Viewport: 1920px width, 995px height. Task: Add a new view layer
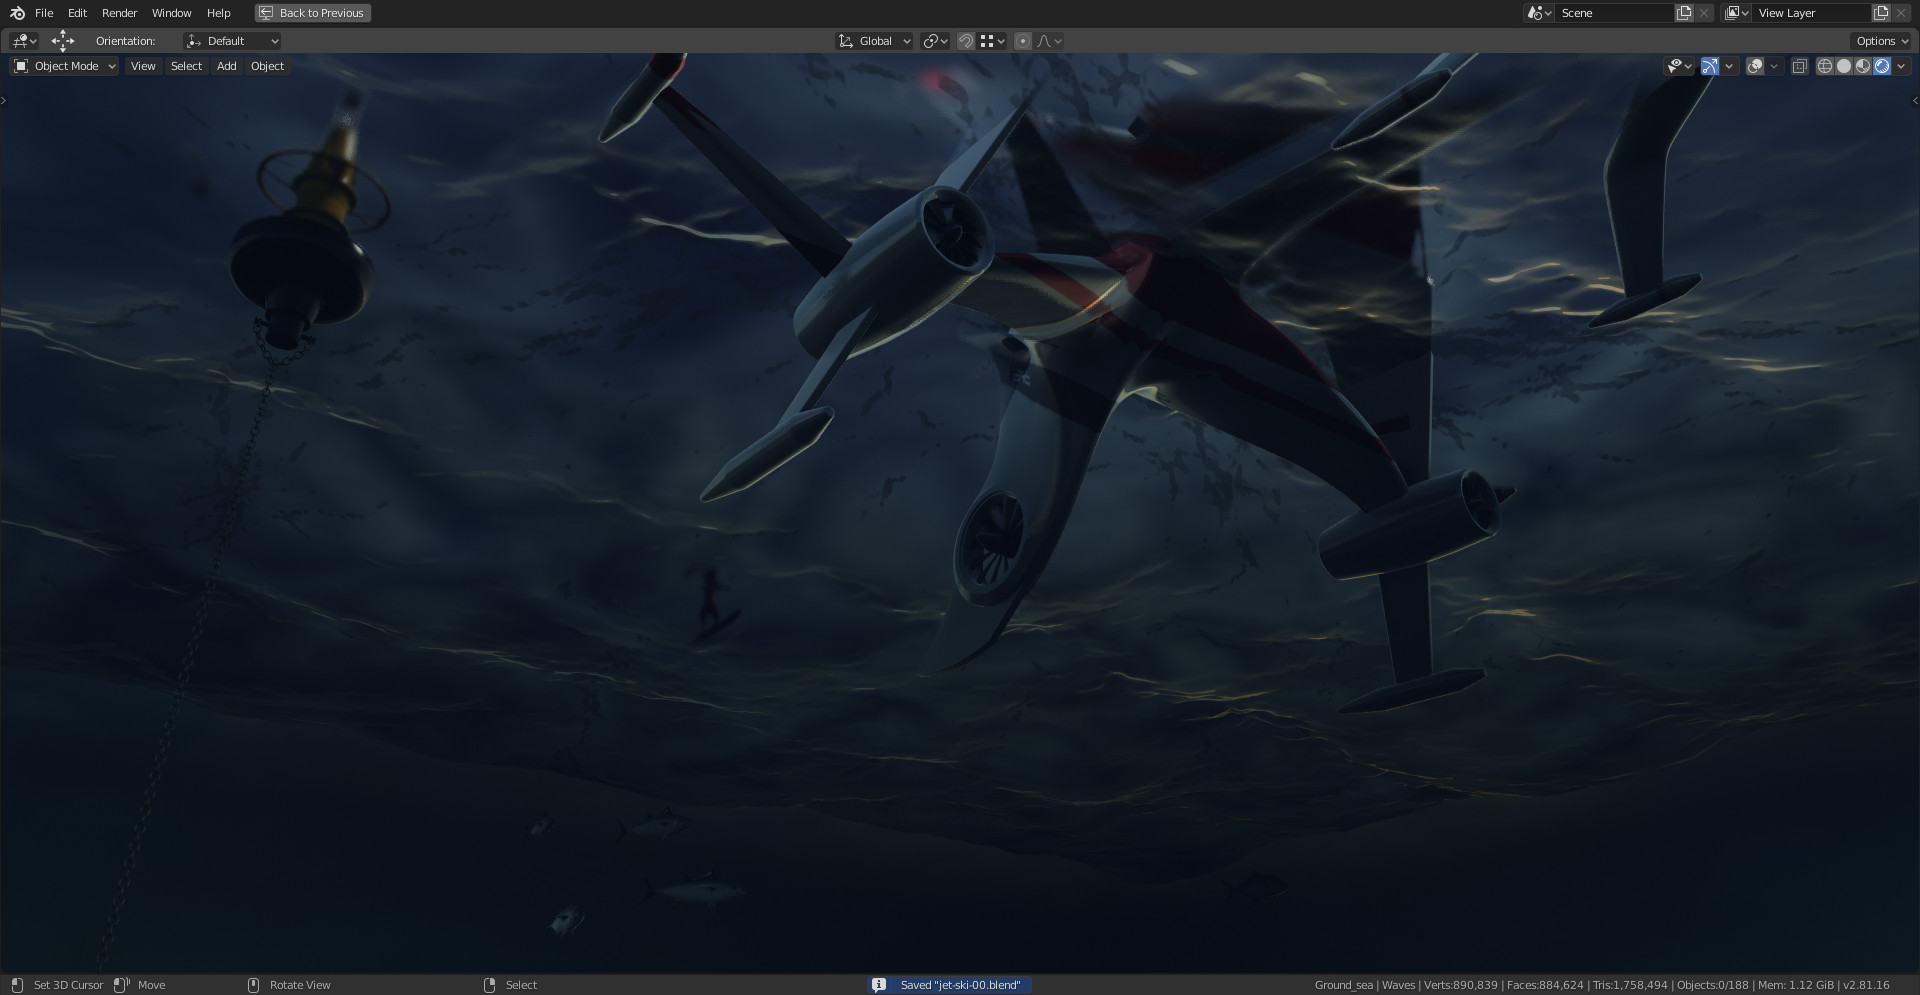(1881, 13)
